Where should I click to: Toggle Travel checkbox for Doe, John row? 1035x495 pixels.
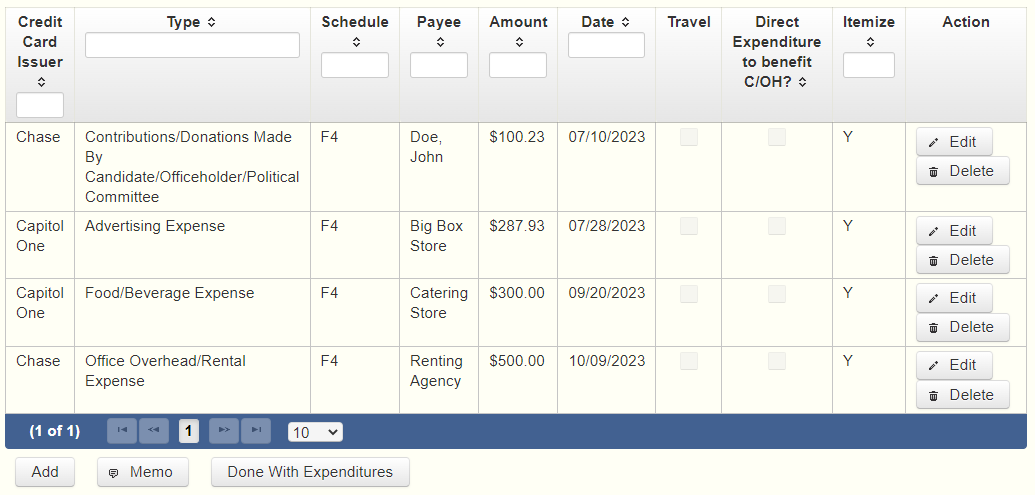click(x=689, y=138)
